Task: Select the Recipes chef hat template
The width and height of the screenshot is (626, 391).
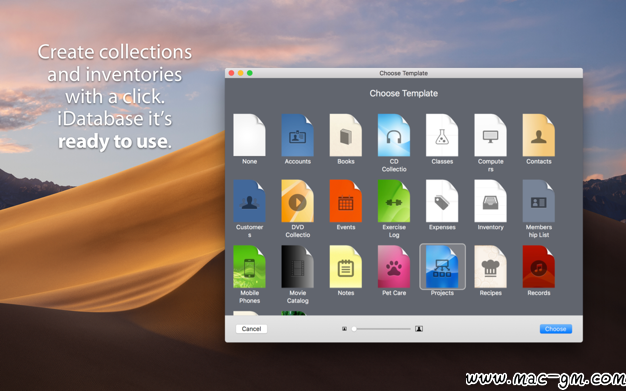Action: point(490,267)
